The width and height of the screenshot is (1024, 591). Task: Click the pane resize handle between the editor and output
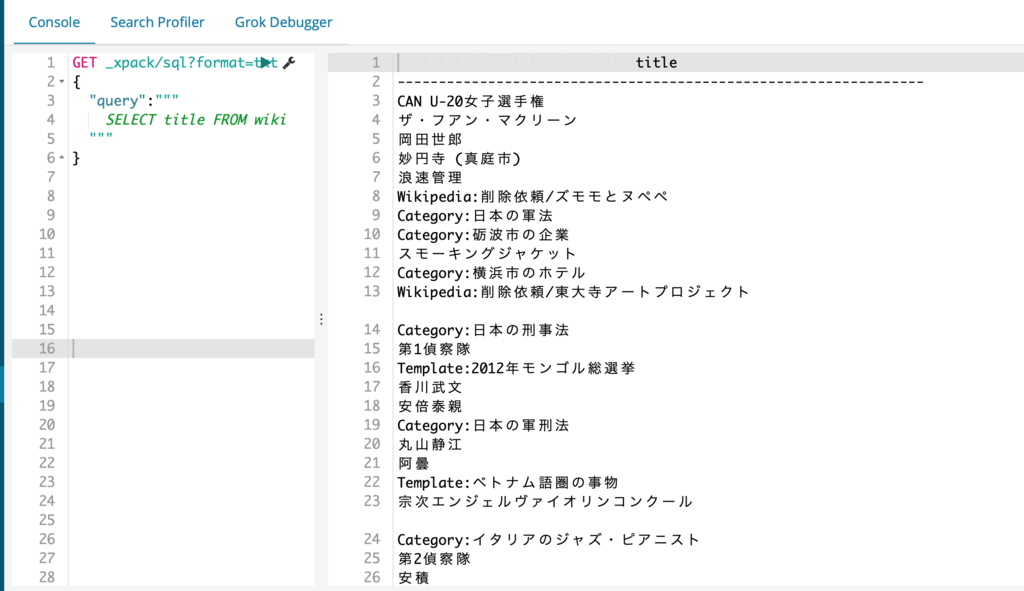pyautogui.click(x=321, y=319)
